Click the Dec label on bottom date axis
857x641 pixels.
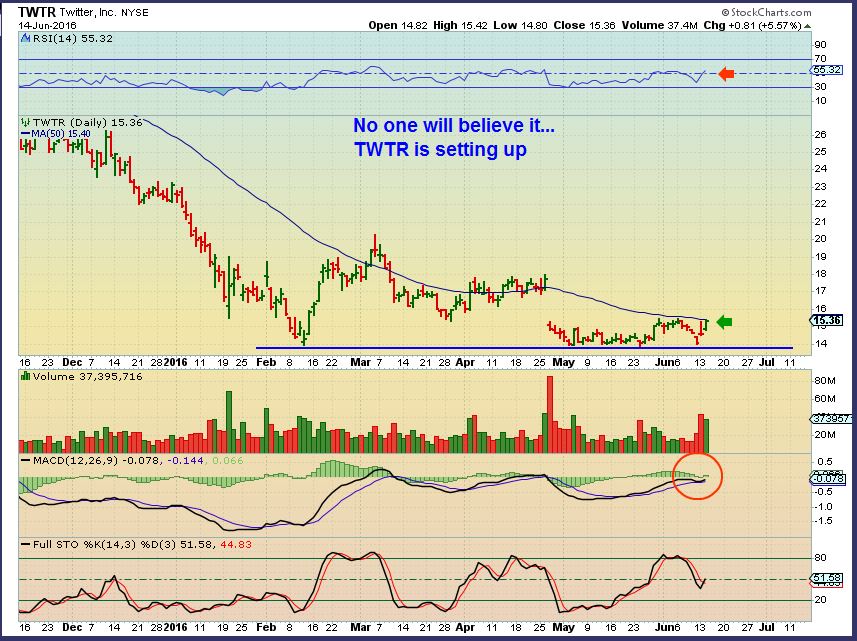72,627
